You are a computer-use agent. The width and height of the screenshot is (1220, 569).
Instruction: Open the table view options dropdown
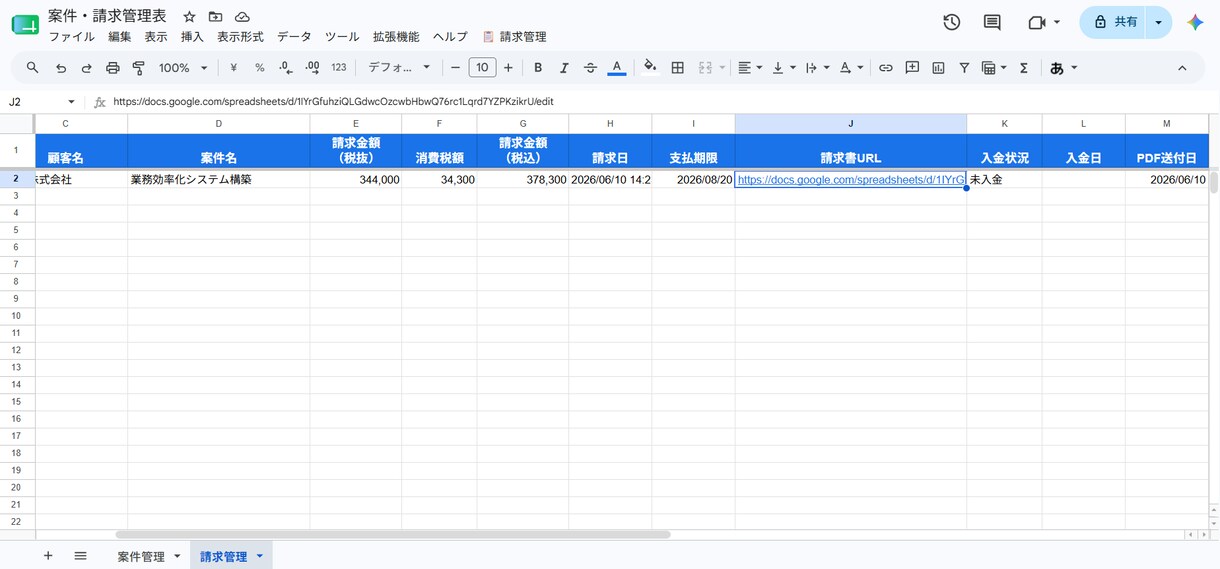pyautogui.click(x=994, y=68)
